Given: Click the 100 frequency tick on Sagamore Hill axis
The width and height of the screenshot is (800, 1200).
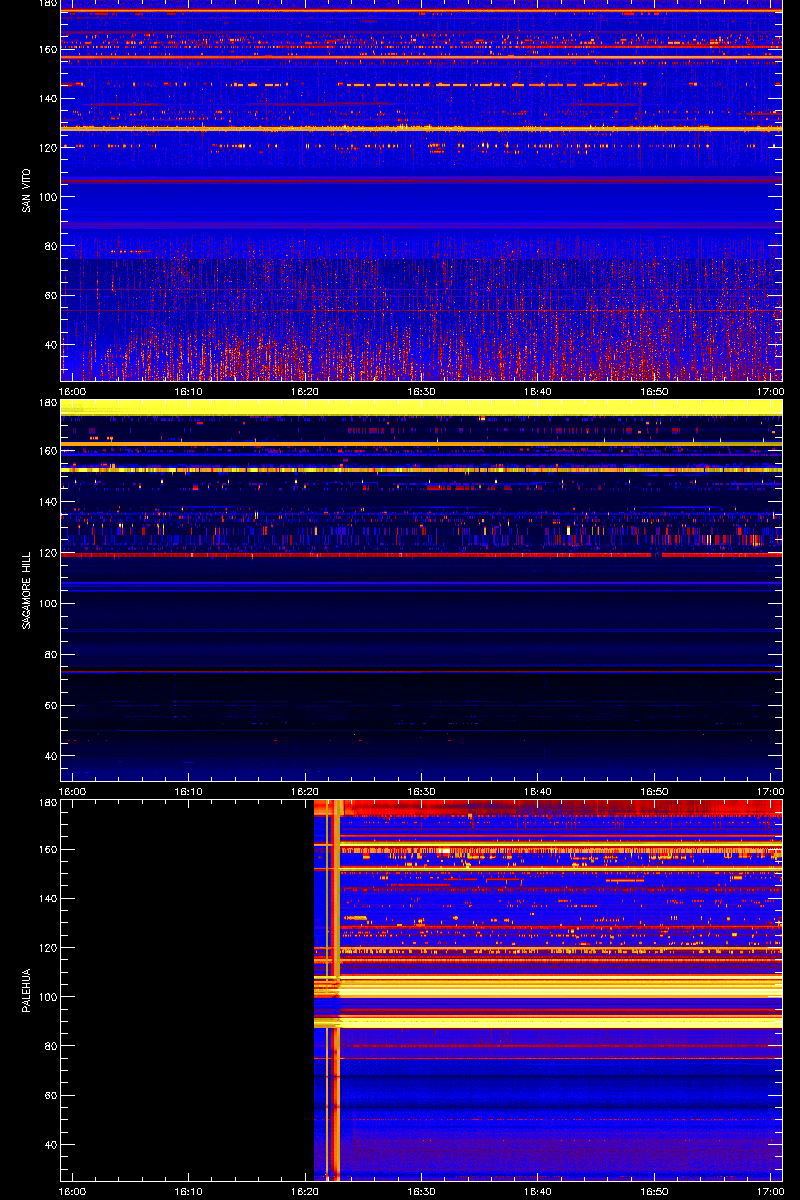Looking at the screenshot, I should pos(47,604).
